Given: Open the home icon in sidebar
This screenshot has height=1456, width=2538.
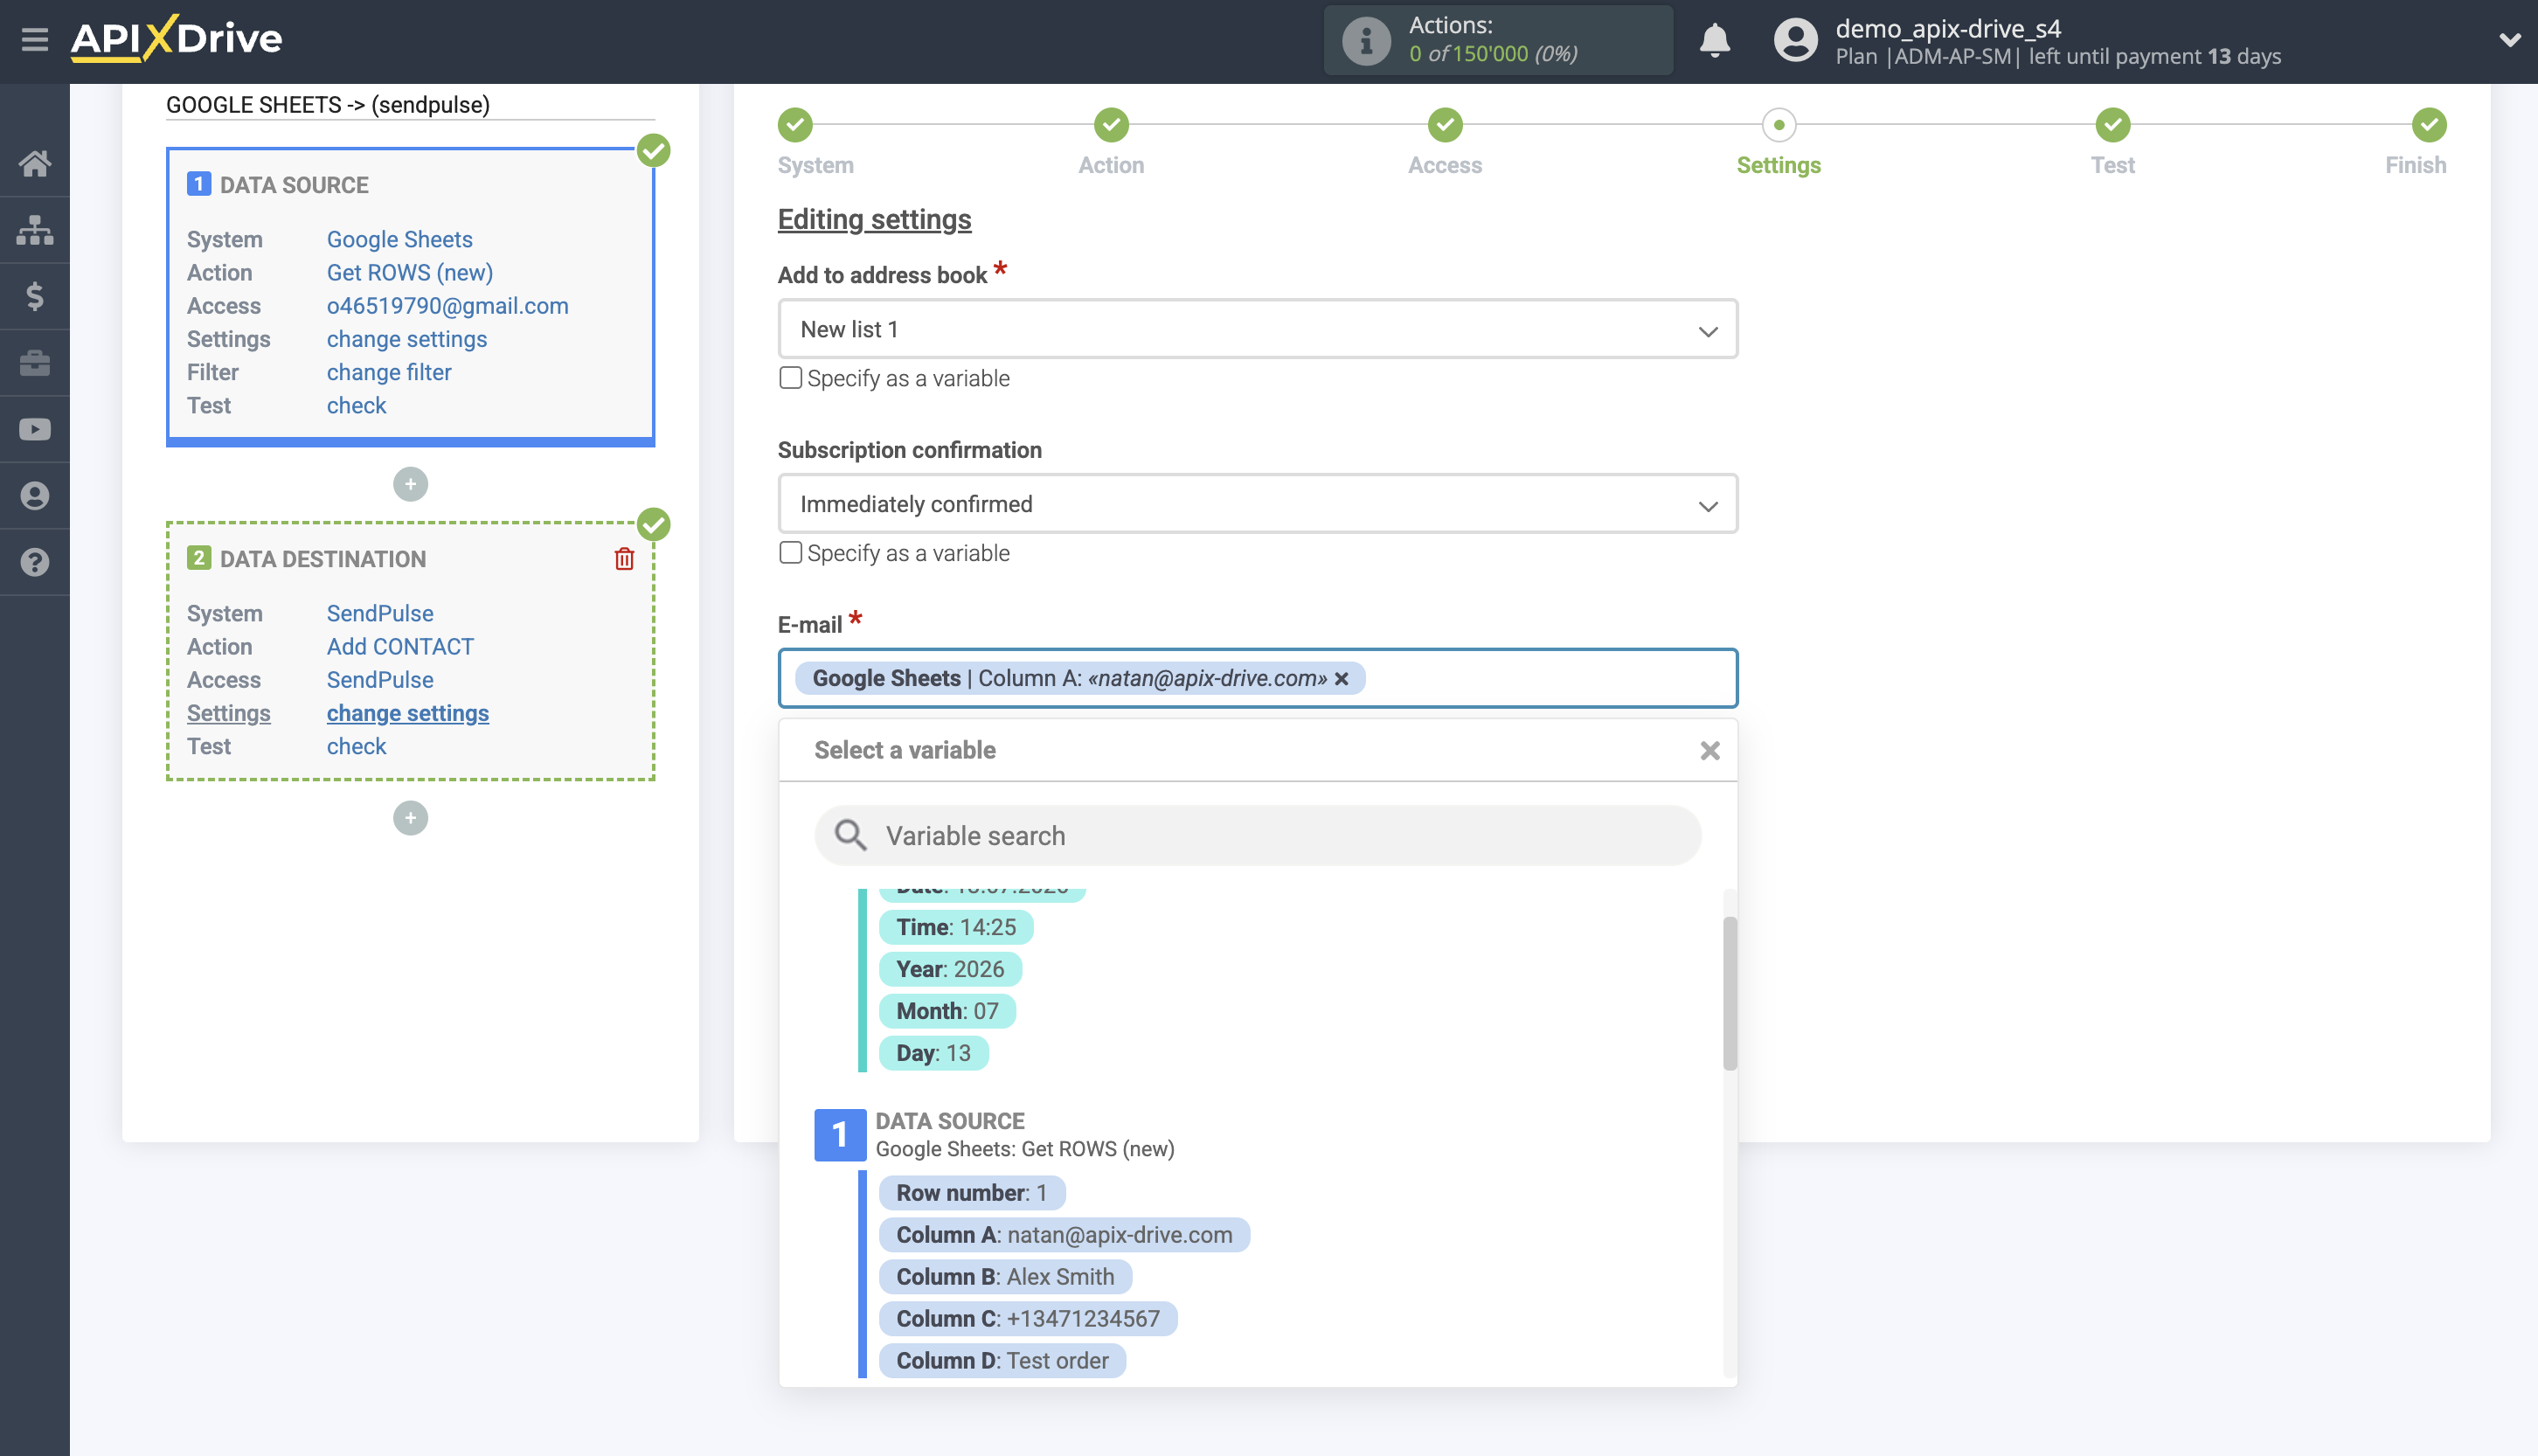Looking at the screenshot, I should pyautogui.click(x=34, y=163).
